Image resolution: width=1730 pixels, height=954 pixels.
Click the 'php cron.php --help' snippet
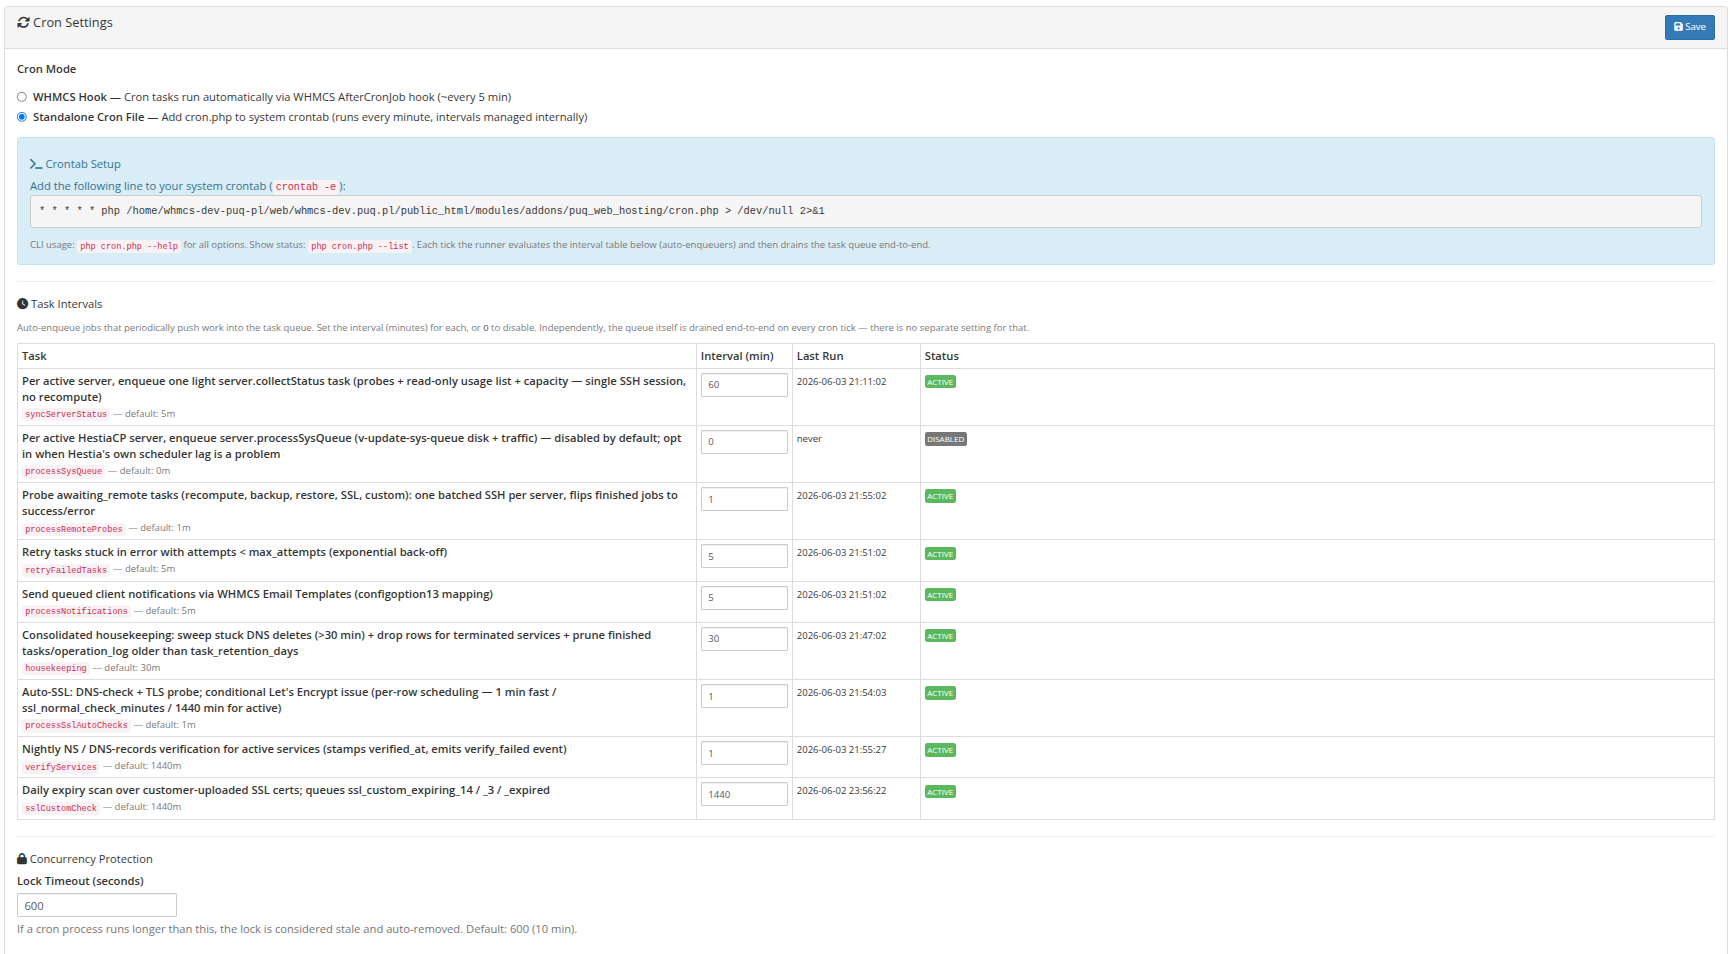pos(129,246)
